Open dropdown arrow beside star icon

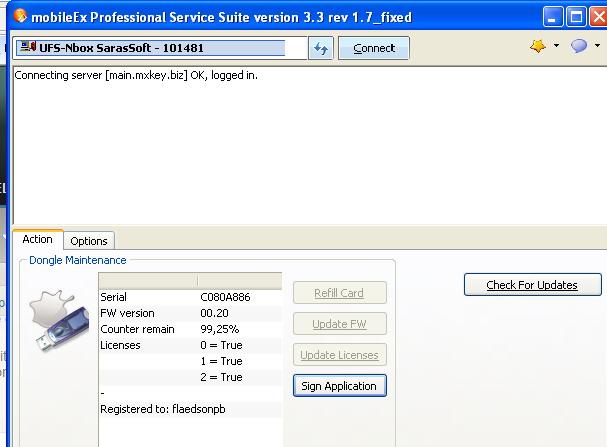(556, 47)
